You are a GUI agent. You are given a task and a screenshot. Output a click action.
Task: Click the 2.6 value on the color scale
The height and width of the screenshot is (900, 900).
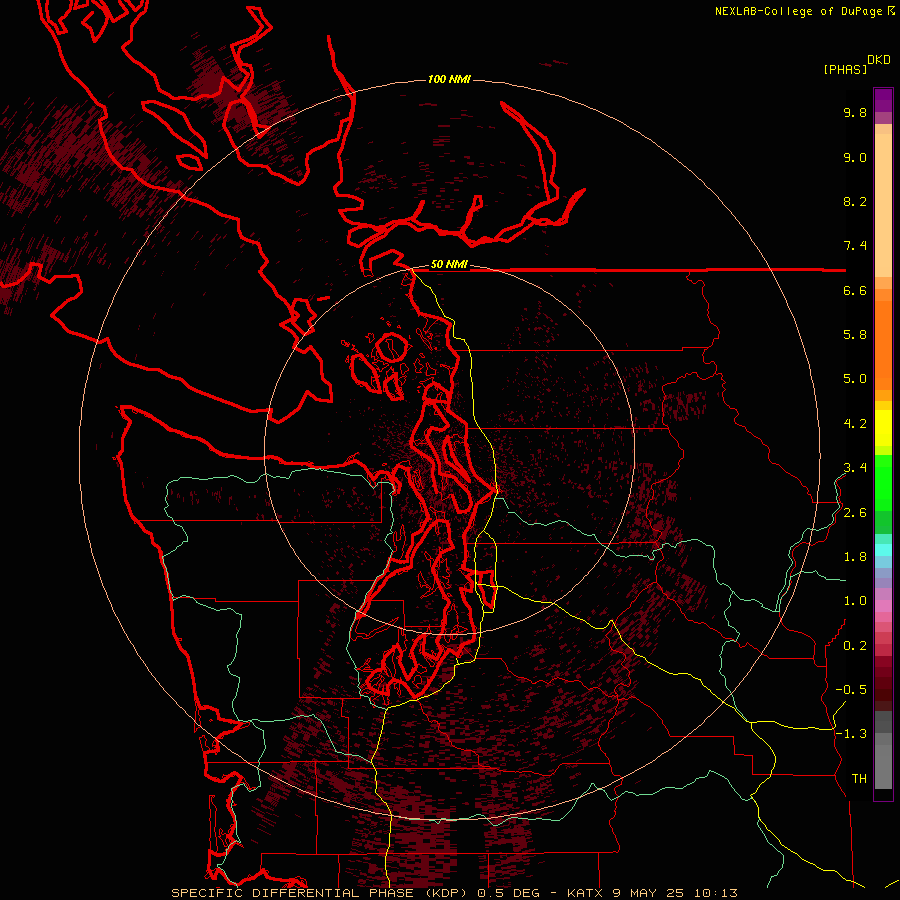pos(855,513)
